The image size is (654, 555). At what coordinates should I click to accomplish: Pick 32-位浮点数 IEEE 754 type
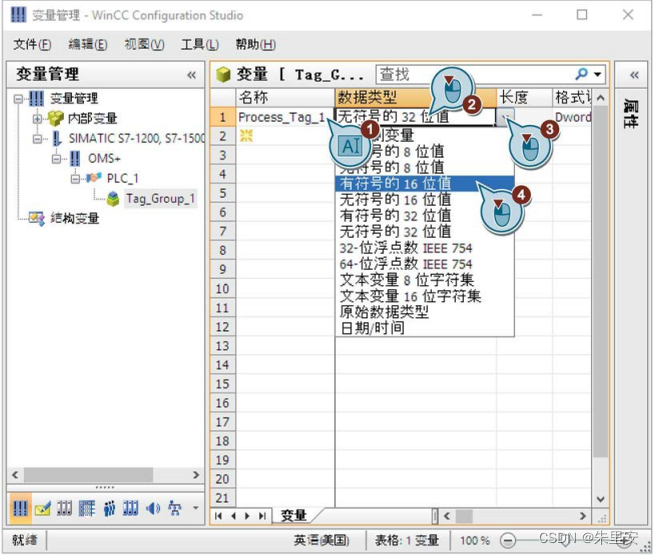point(424,248)
